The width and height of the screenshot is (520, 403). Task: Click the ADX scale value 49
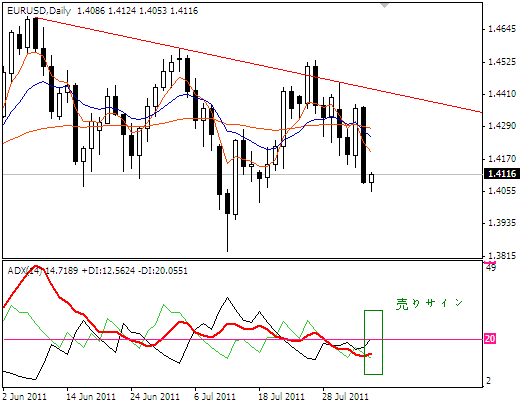pos(491,267)
